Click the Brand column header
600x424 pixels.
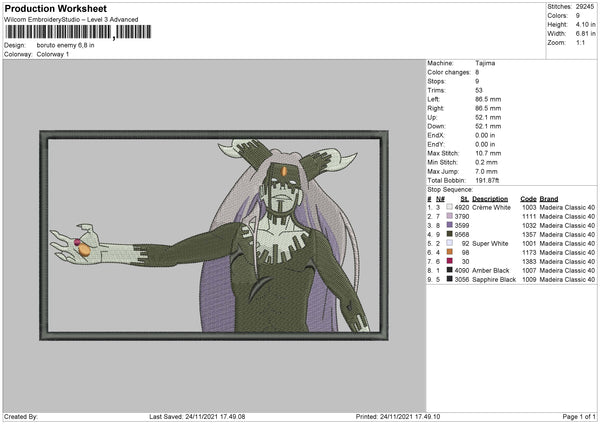(x=549, y=199)
